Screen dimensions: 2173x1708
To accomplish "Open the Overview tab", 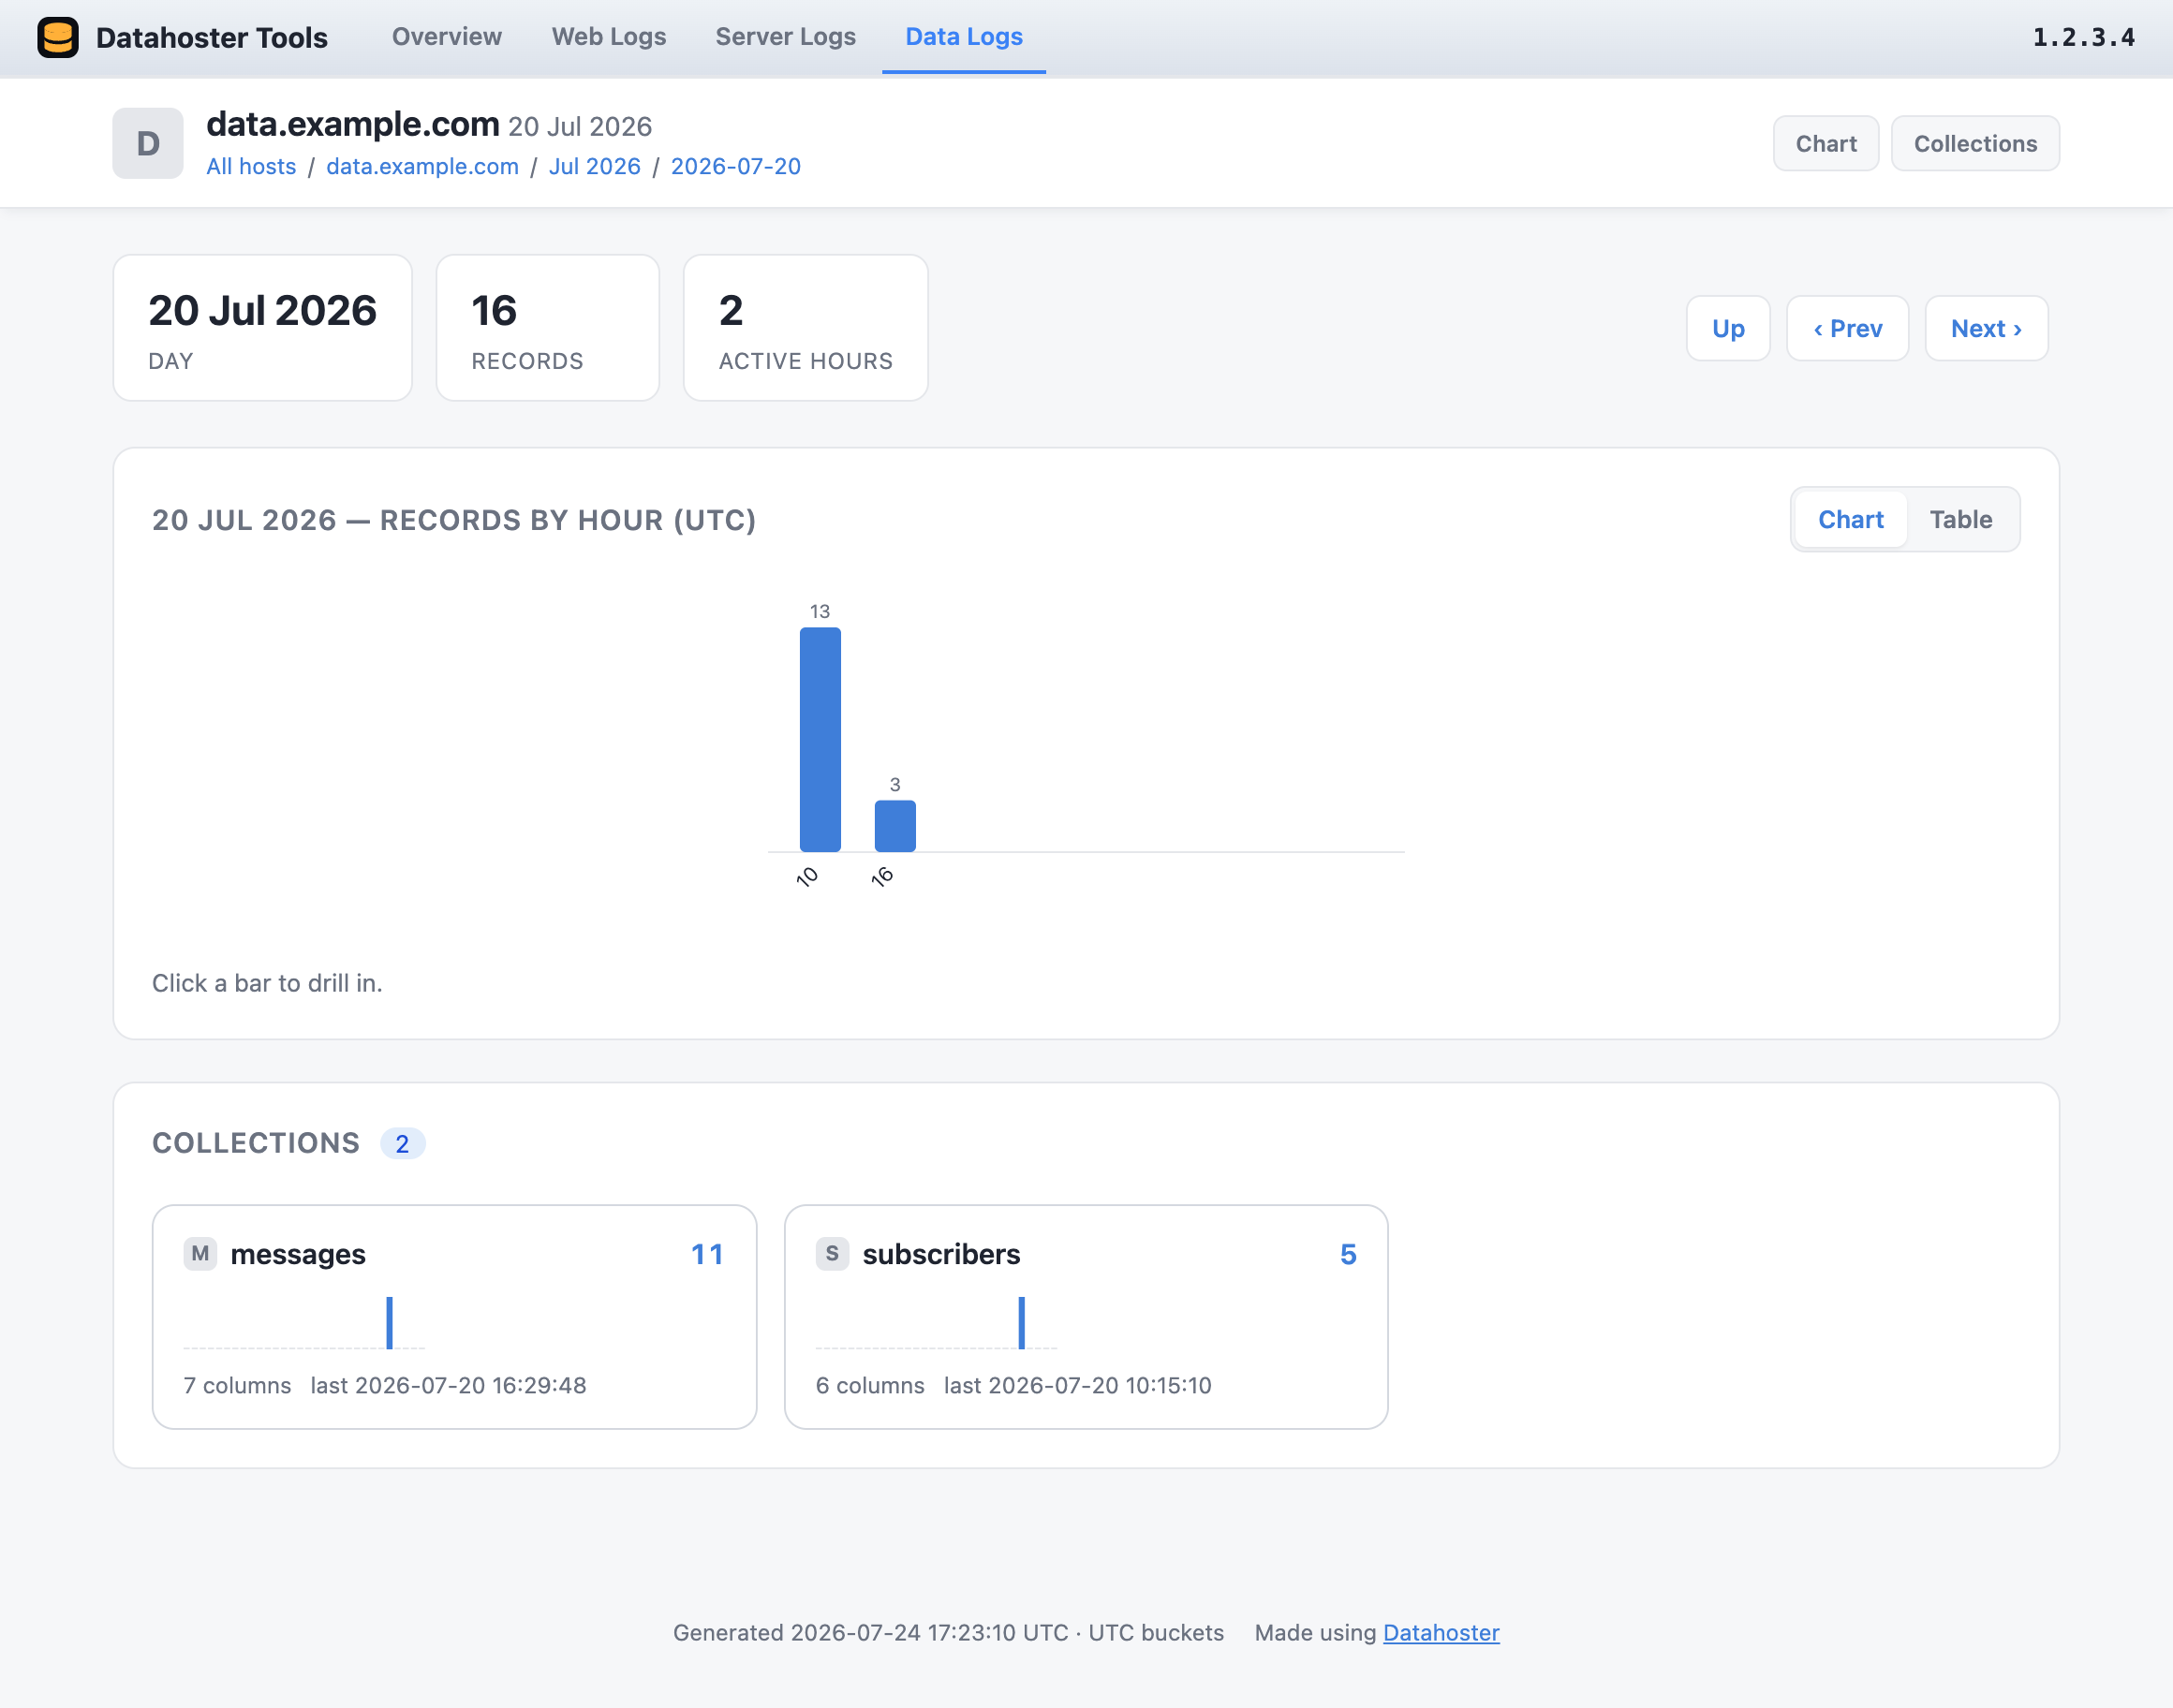I will coord(447,37).
